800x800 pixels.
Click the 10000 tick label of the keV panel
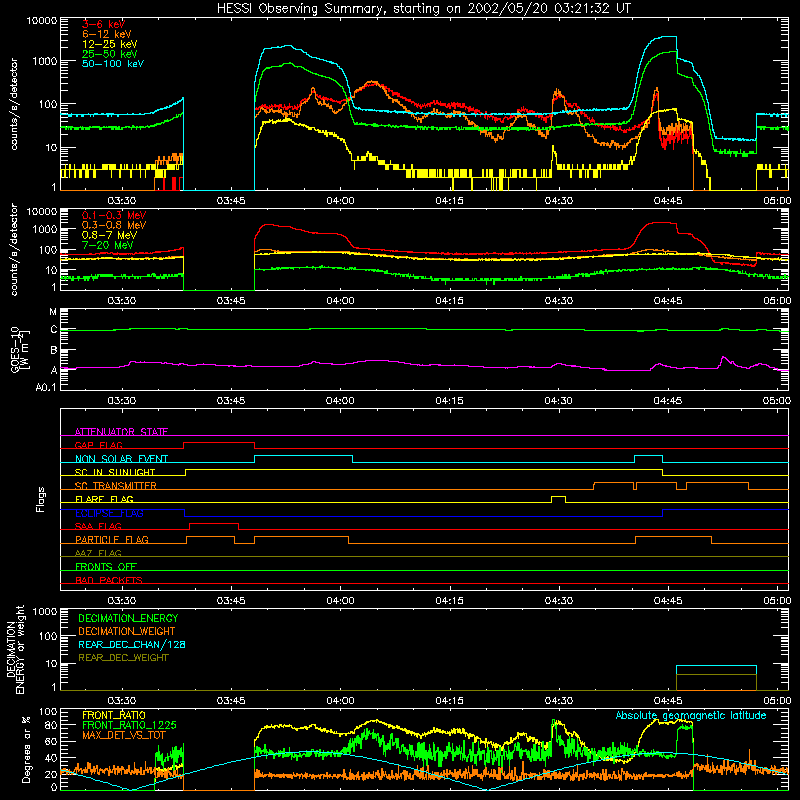pos(42,20)
